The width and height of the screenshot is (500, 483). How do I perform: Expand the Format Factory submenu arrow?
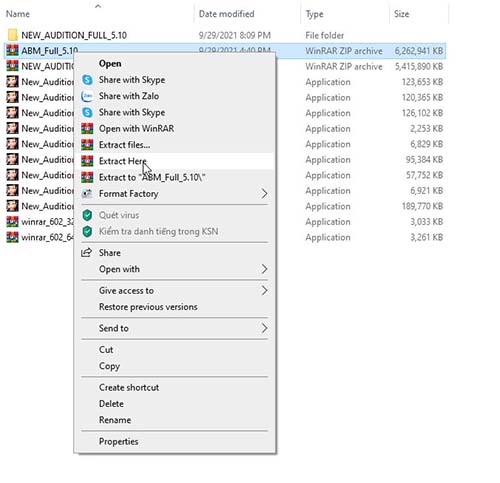(264, 193)
